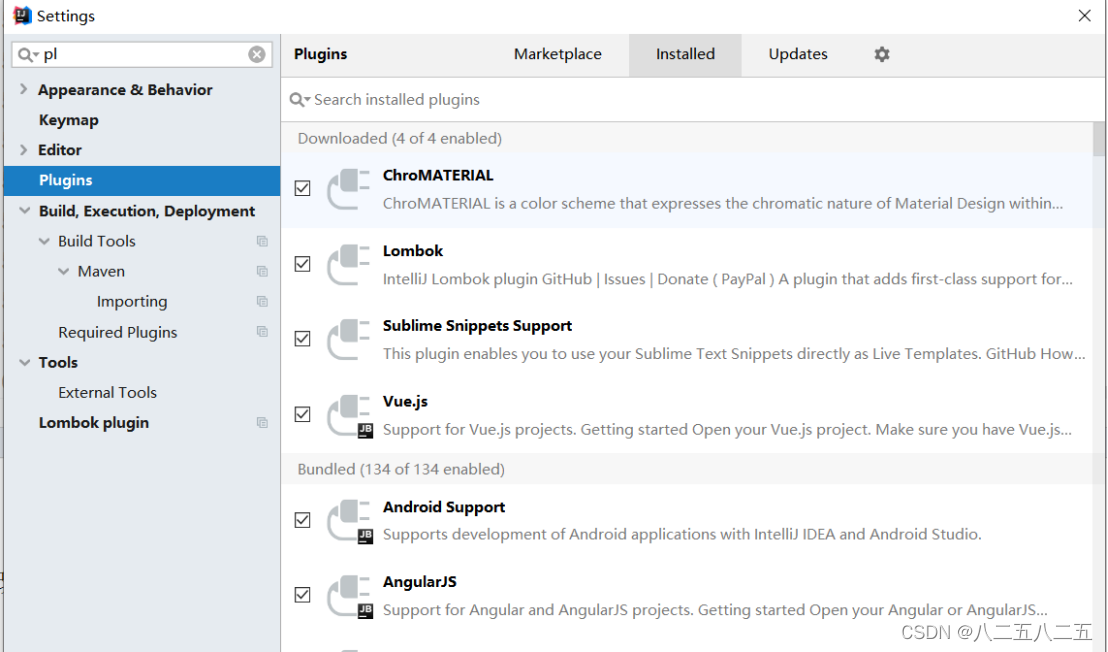The image size is (1108, 652).
Task: Collapse the Maven node
Action: click(x=64, y=271)
